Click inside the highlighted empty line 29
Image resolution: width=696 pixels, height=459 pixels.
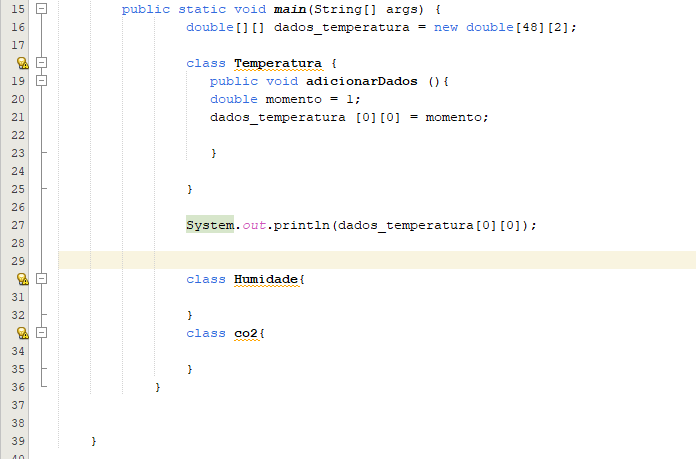[377, 260]
